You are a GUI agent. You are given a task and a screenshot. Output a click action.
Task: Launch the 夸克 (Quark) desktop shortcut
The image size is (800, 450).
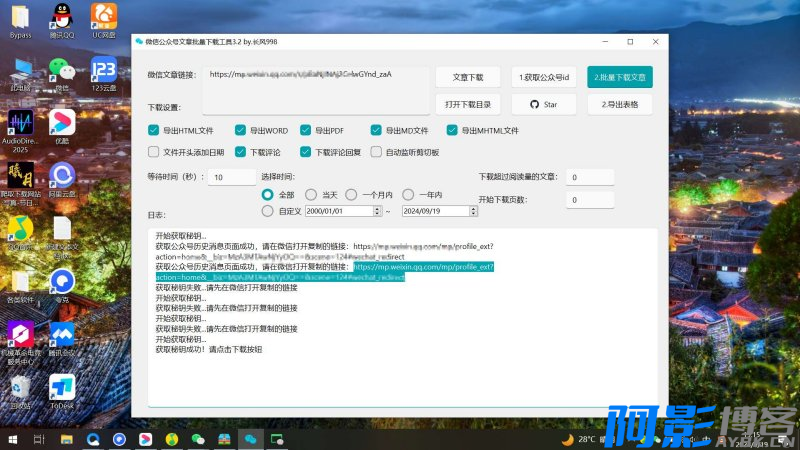[62, 287]
